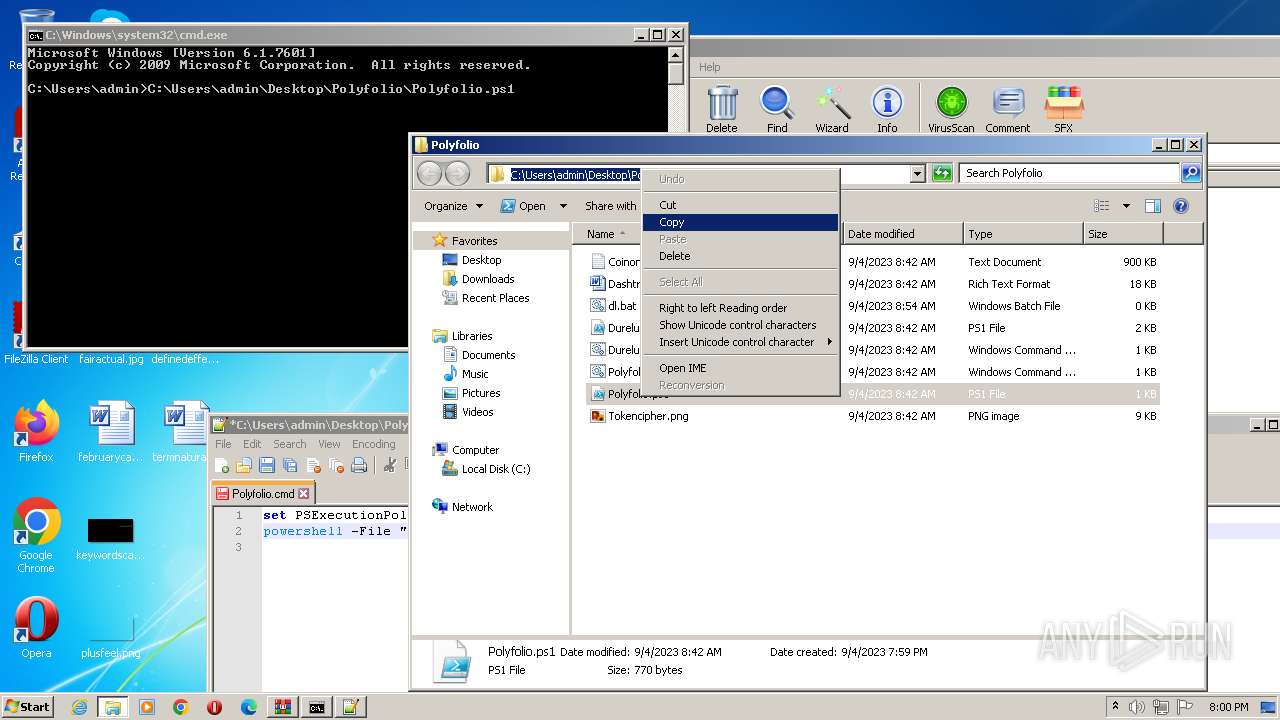Click the Delete icon in WinRAR toolbar
1280x720 pixels.
click(722, 109)
